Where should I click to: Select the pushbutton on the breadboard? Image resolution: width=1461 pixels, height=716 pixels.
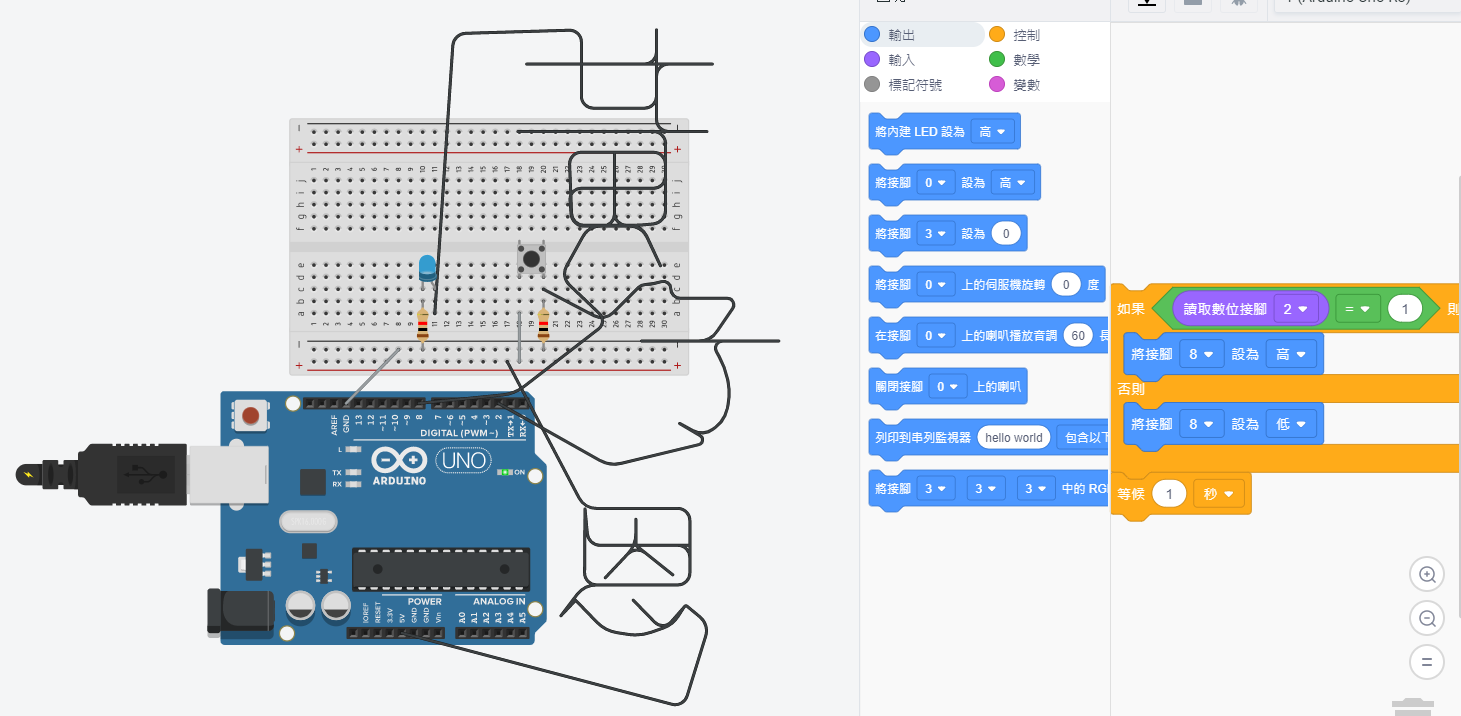pos(532,260)
